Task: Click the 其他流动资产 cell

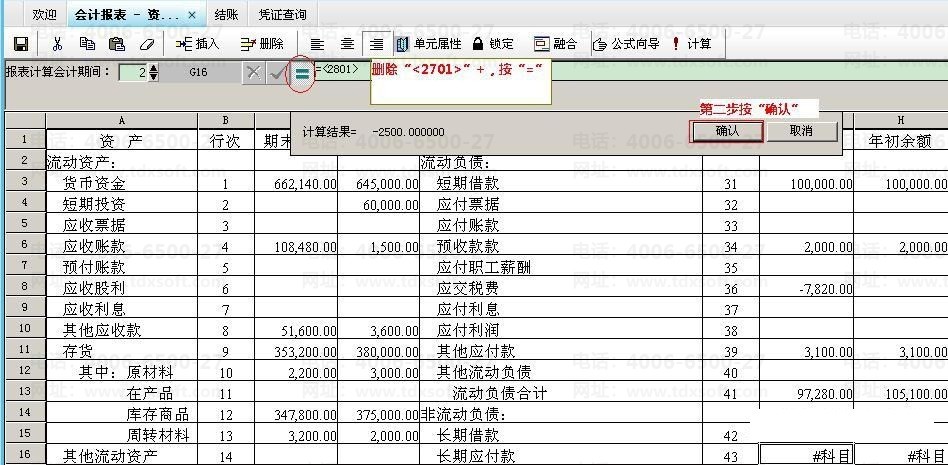Action: [x=122, y=455]
